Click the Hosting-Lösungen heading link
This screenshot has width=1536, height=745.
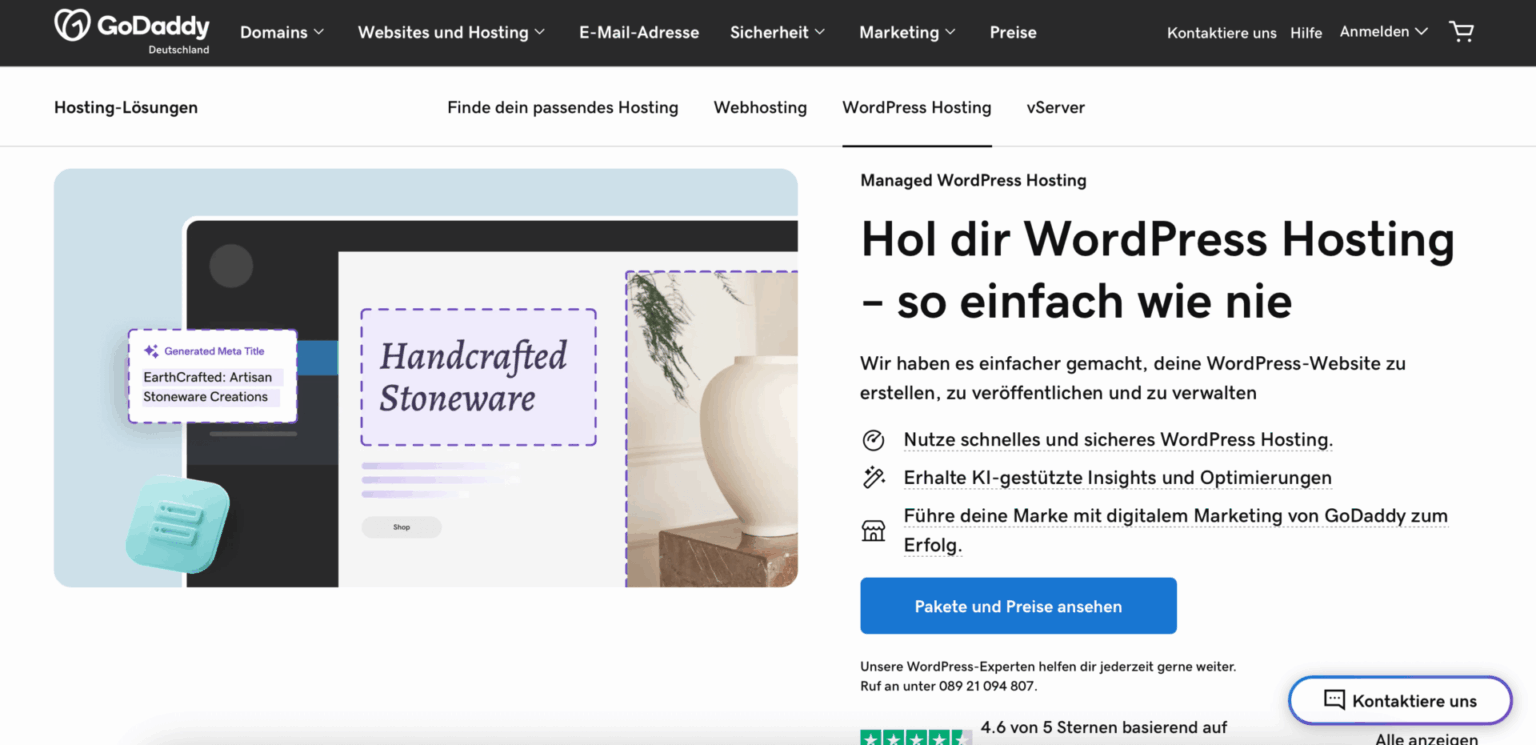[126, 107]
